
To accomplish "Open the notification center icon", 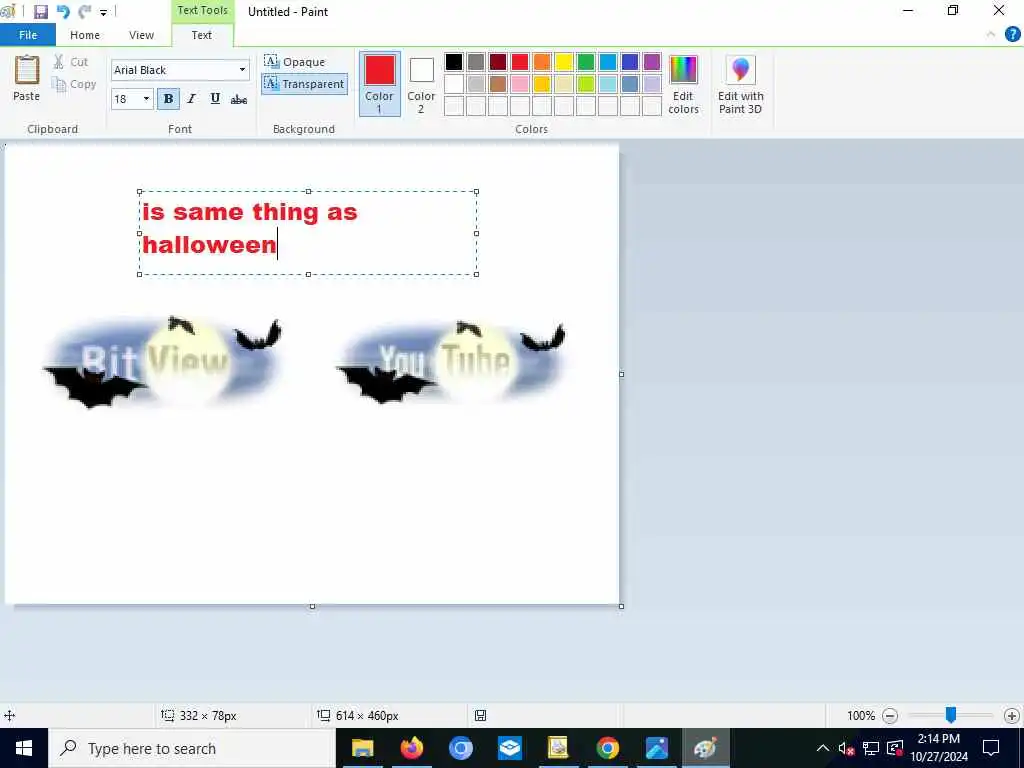I will pos(991,748).
